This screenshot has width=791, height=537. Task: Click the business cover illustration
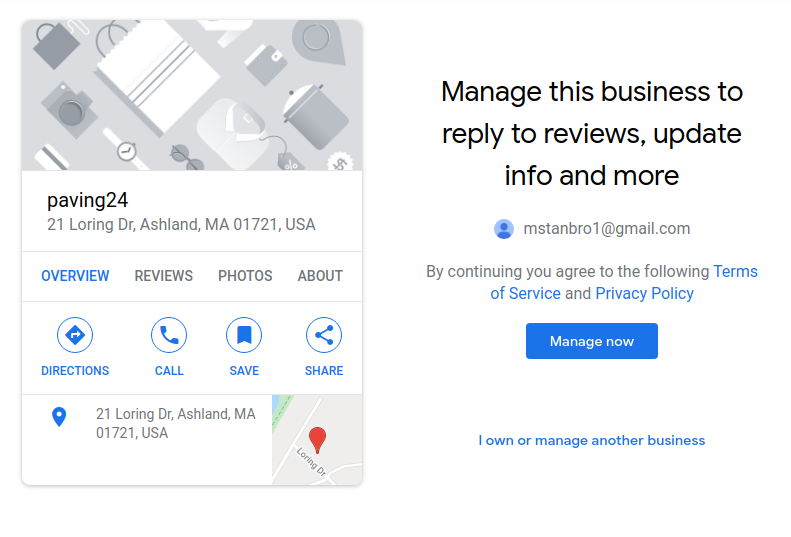tap(192, 95)
